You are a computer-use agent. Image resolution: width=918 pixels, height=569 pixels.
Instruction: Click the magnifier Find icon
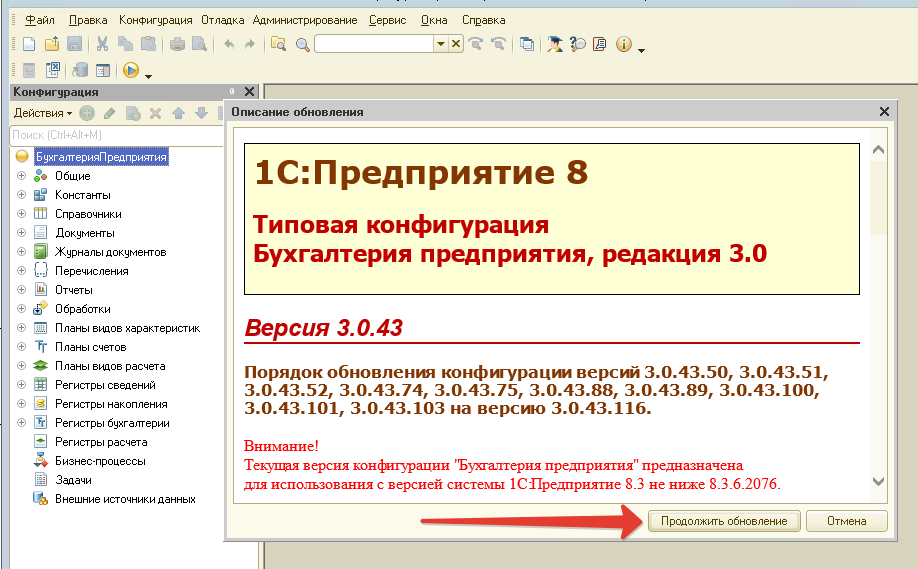point(303,44)
